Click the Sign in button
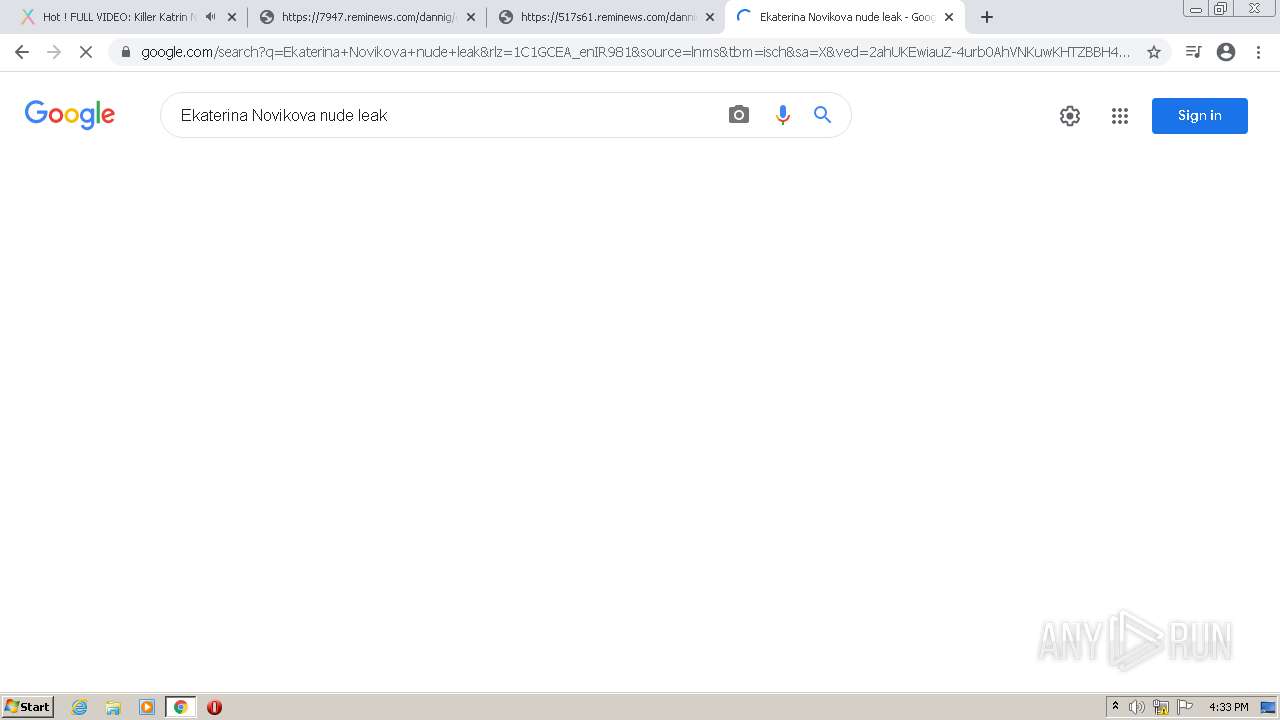Screen dimensions: 1280x720 1200,116
